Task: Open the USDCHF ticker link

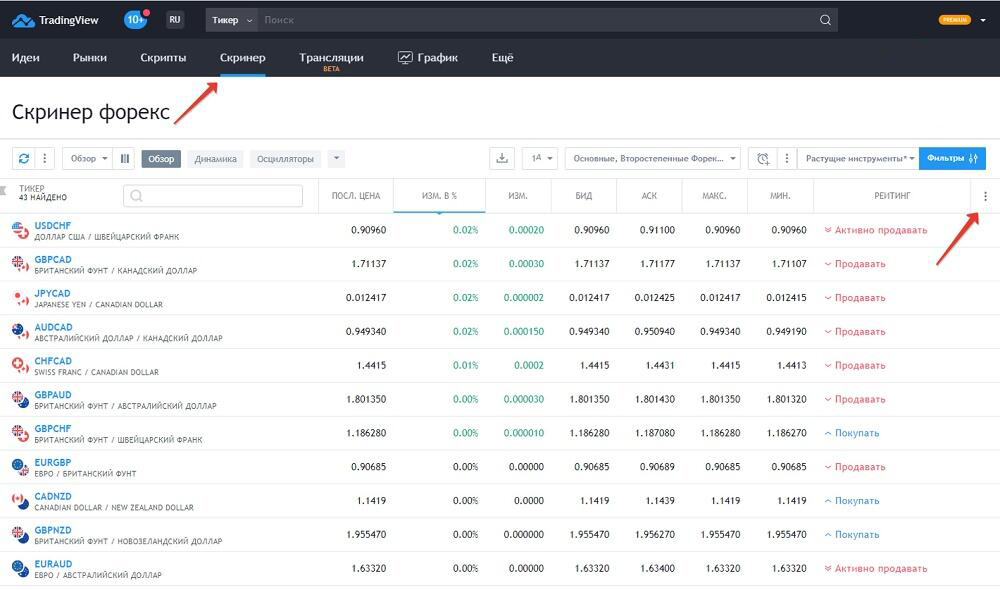Action: click(53, 225)
